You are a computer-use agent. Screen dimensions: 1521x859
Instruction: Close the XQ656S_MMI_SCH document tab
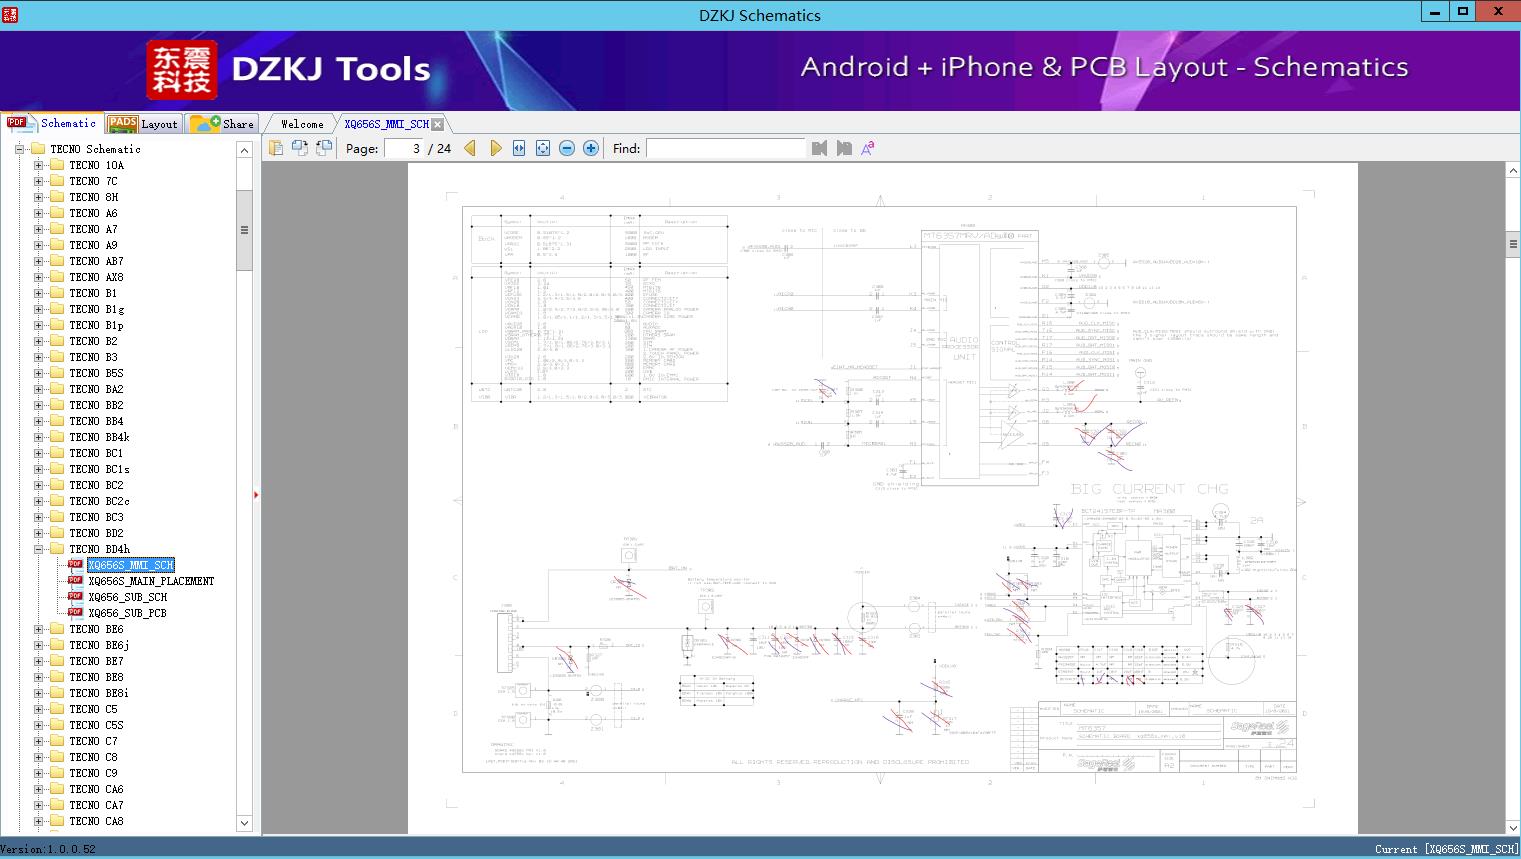tap(437, 125)
